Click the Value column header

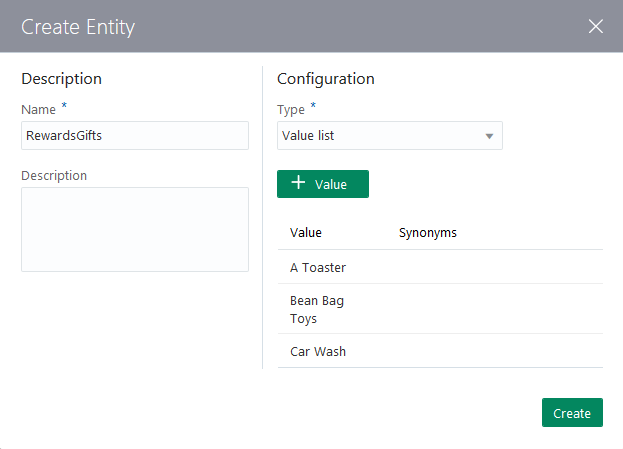point(306,233)
